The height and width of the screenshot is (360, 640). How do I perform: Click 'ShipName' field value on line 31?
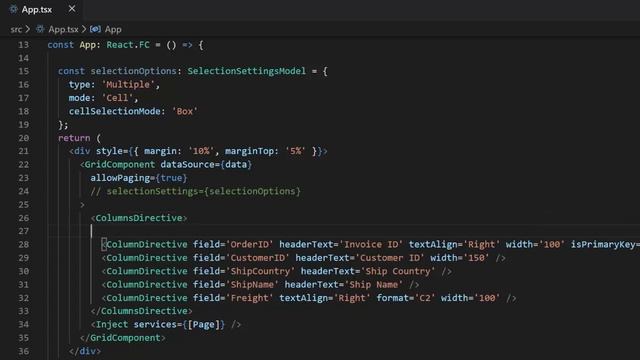point(252,284)
